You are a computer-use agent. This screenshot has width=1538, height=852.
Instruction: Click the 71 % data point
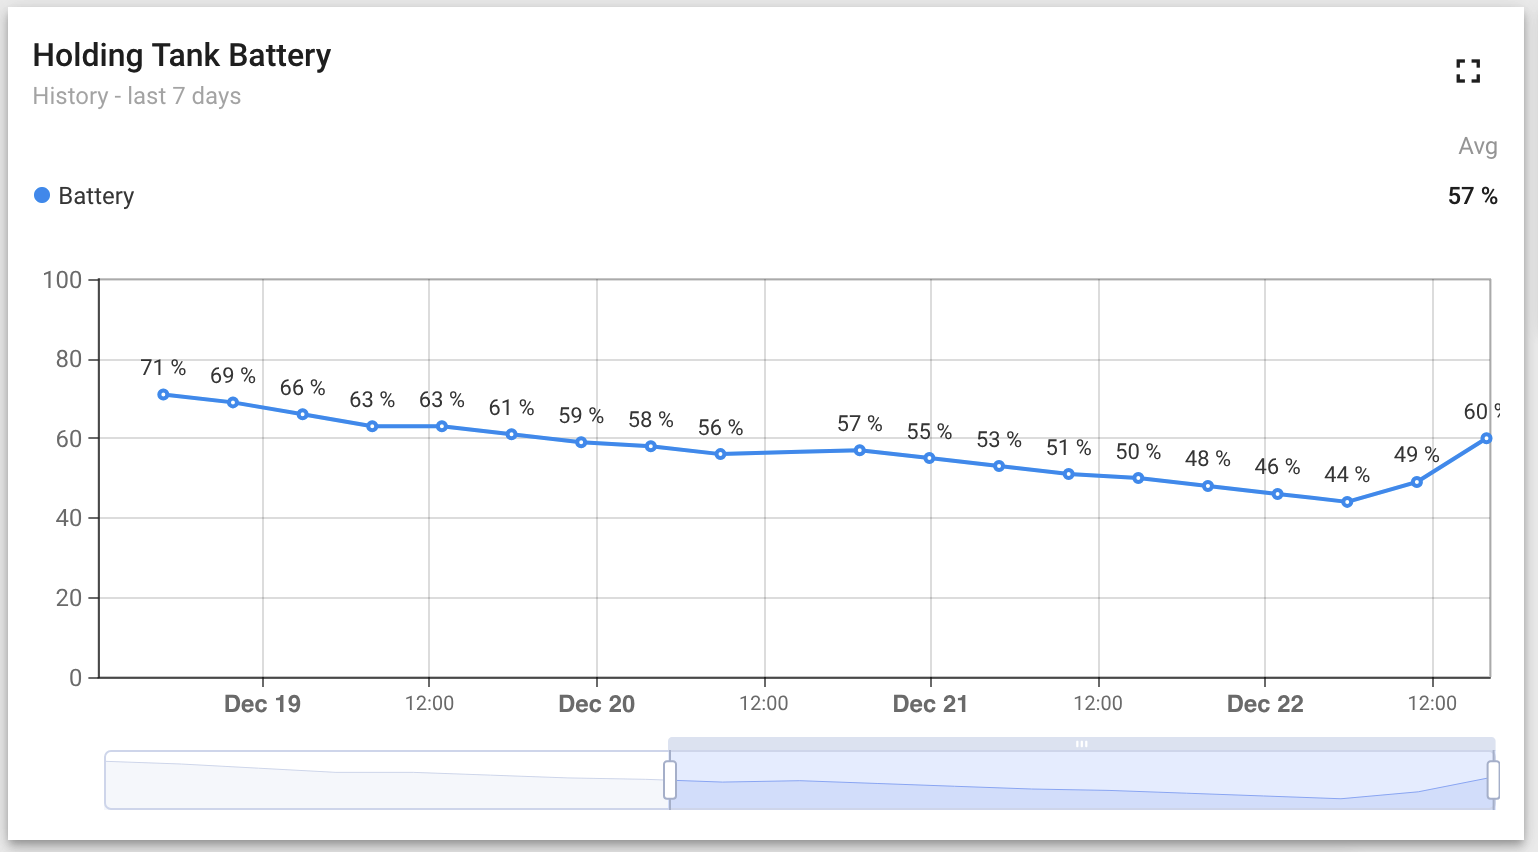164,395
